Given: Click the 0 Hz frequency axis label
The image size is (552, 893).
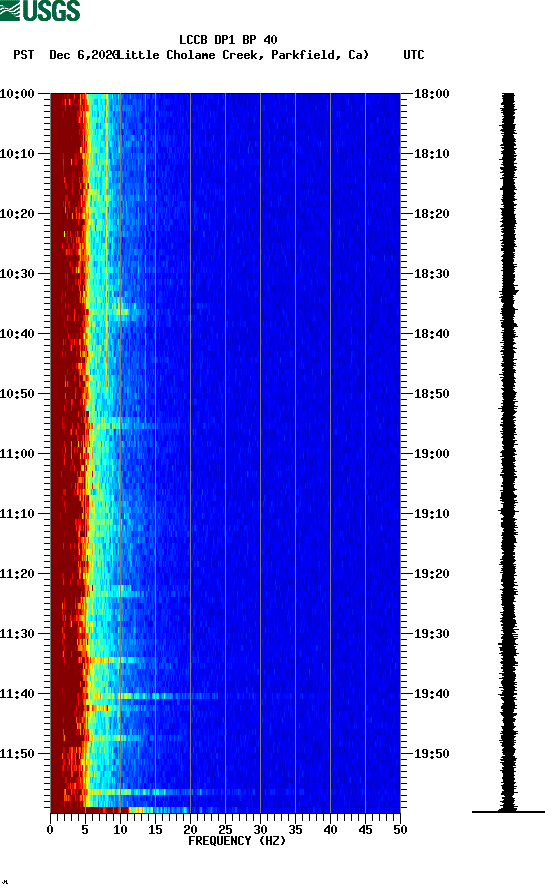Looking at the screenshot, I should tap(50, 830).
